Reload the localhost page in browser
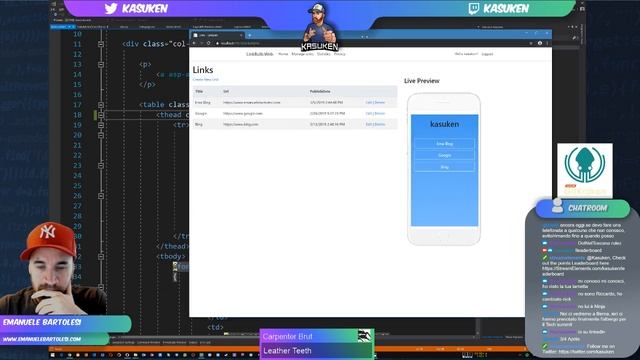This screenshot has width=640, height=360. (x=209, y=43)
